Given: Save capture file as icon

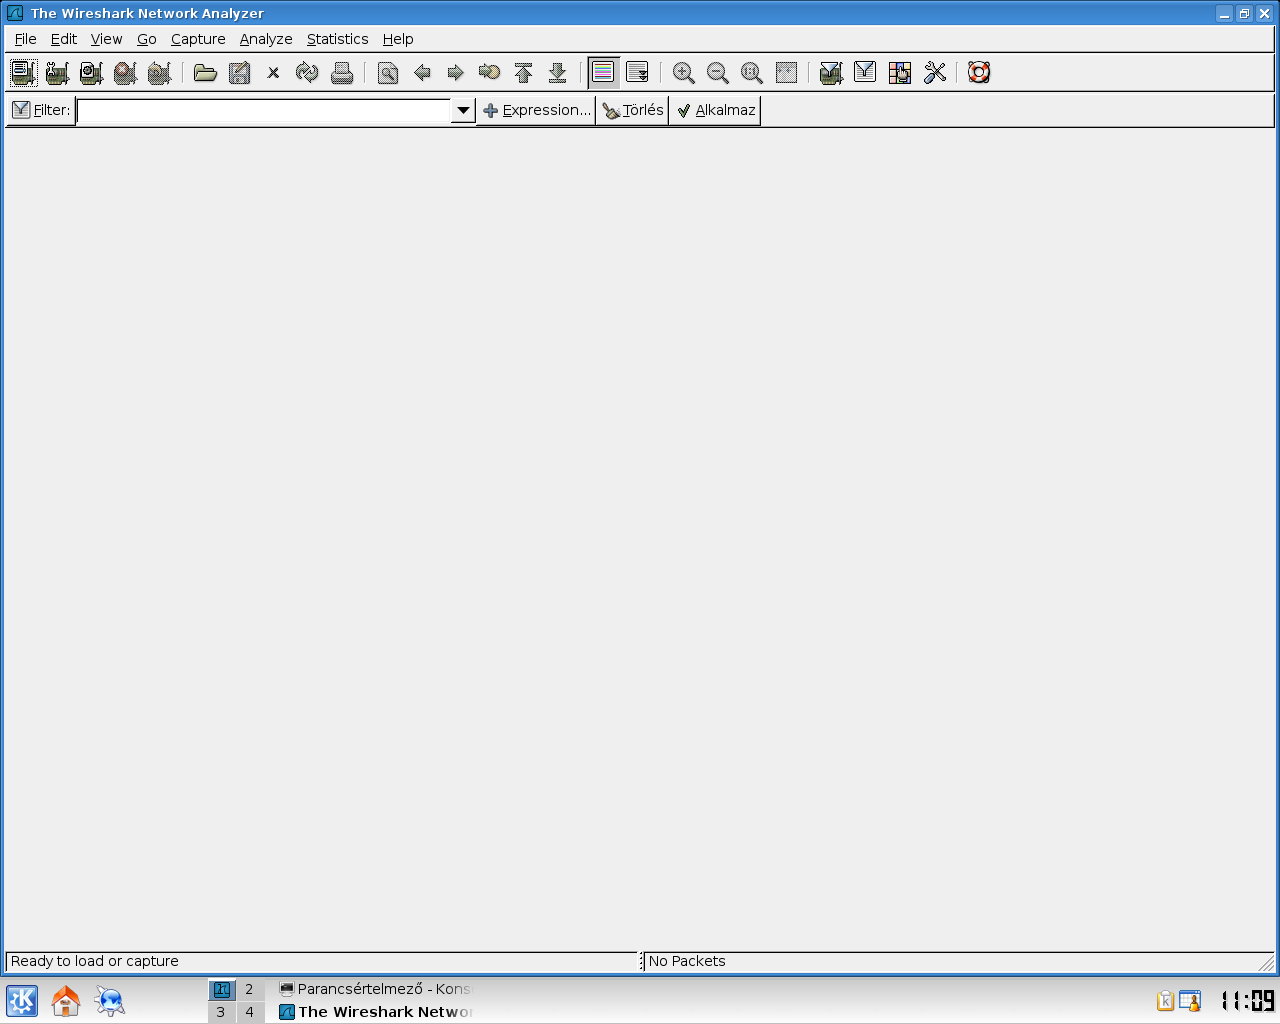Looking at the screenshot, I should pos(239,72).
